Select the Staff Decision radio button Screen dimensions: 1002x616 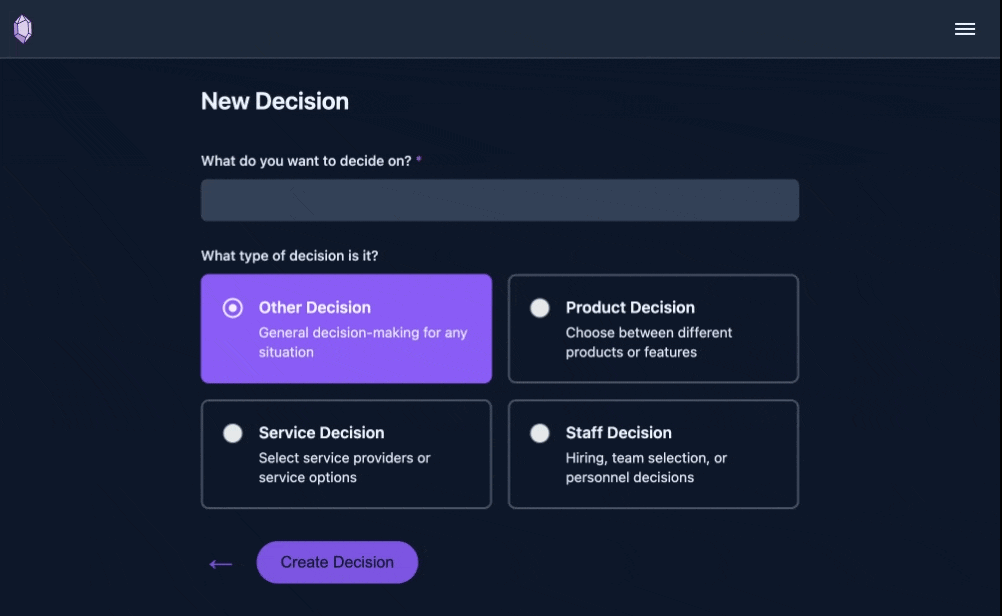click(540, 433)
